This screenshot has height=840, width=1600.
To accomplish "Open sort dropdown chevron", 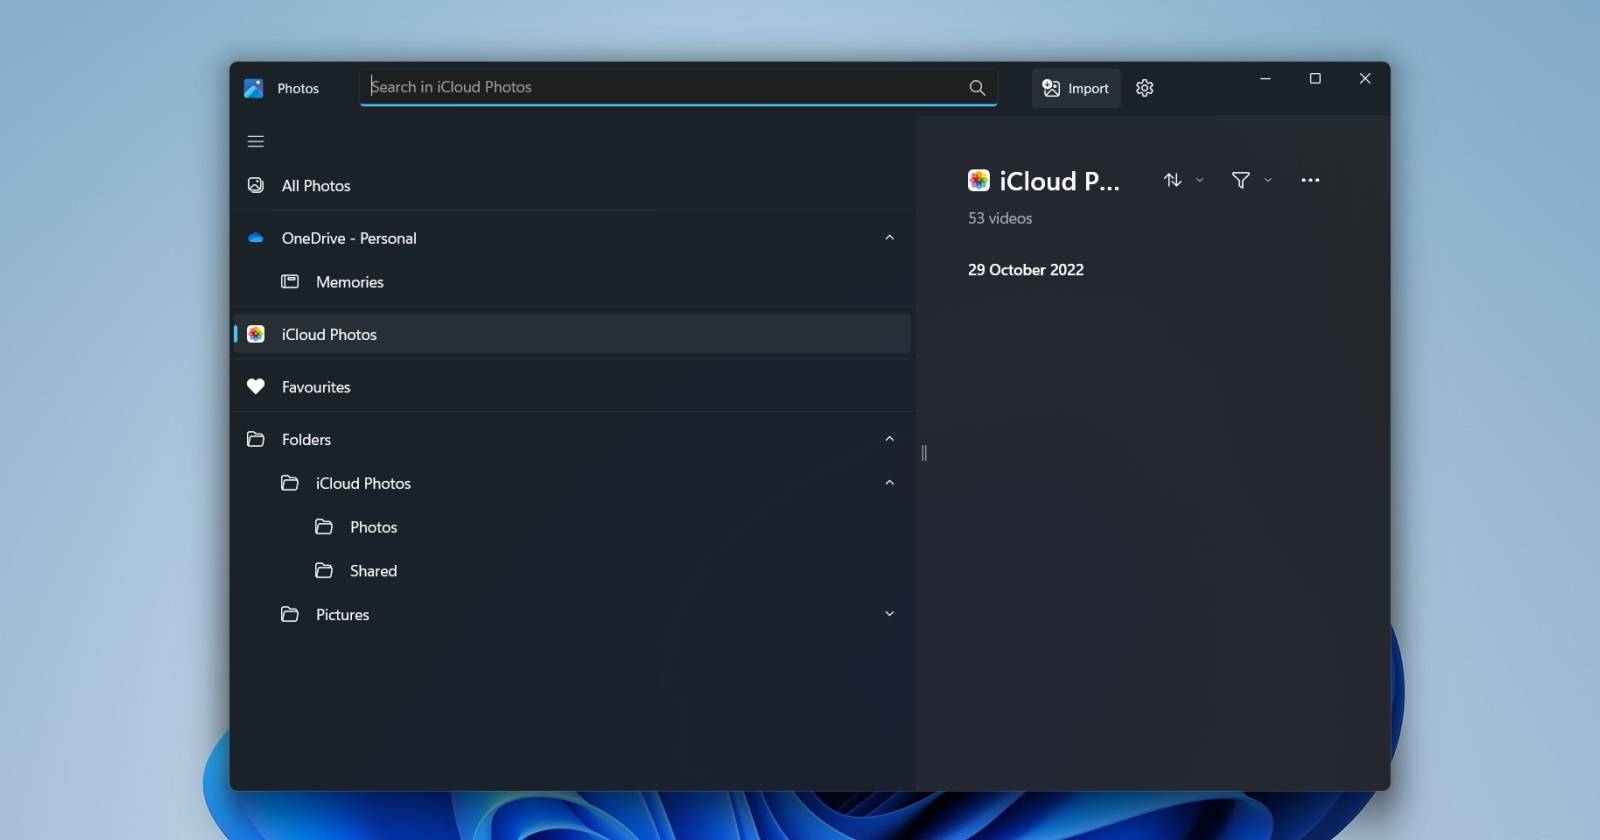I will click(x=1200, y=180).
